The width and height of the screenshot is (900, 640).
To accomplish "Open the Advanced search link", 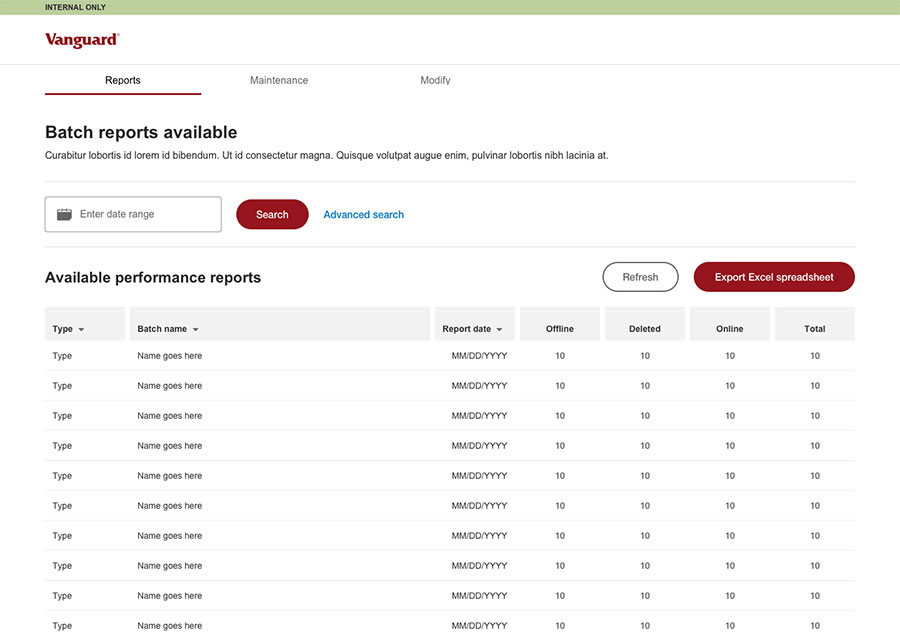I will 363,214.
